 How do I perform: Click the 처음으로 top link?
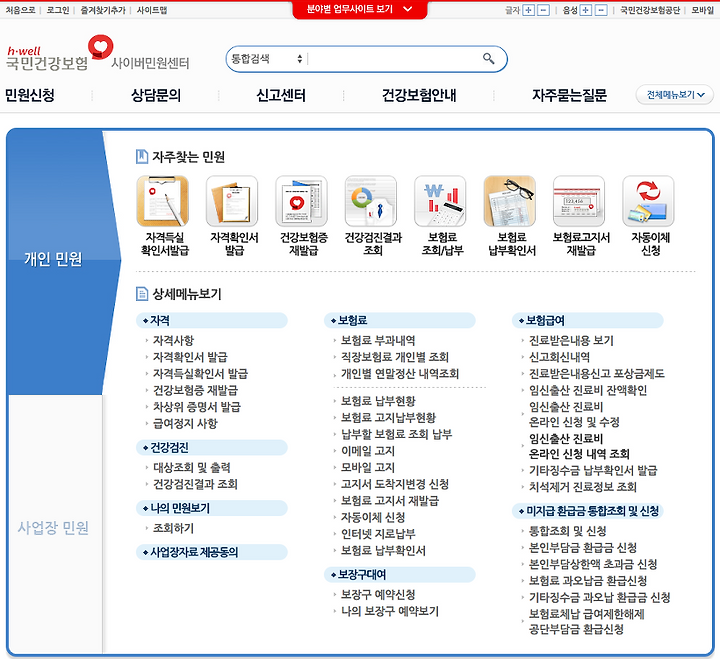click(x=20, y=10)
